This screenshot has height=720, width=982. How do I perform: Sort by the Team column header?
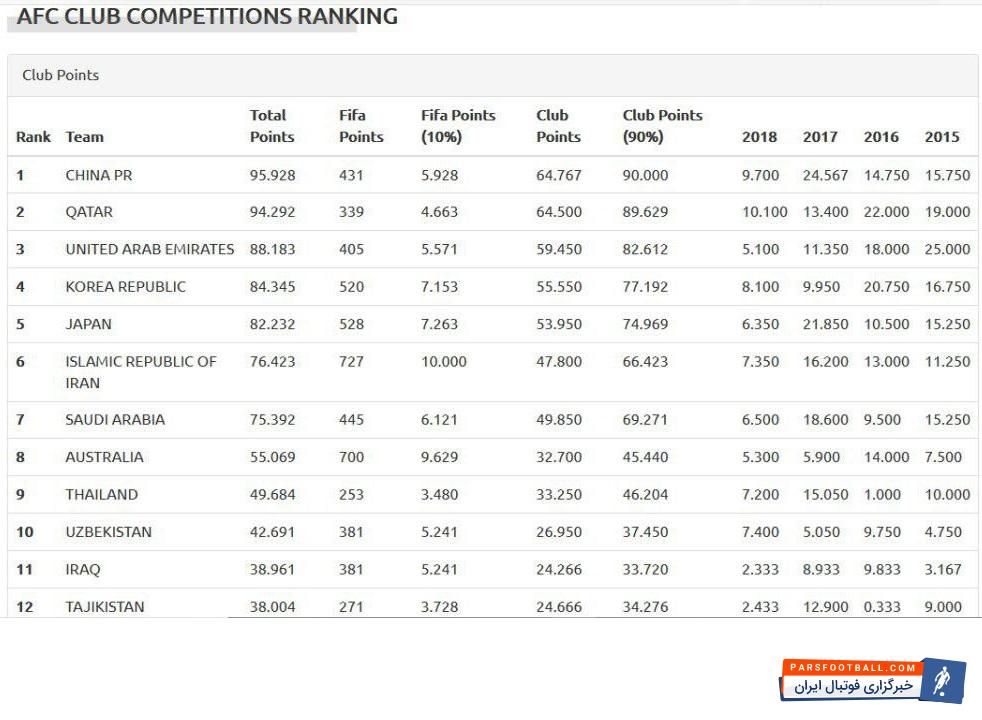(84, 137)
